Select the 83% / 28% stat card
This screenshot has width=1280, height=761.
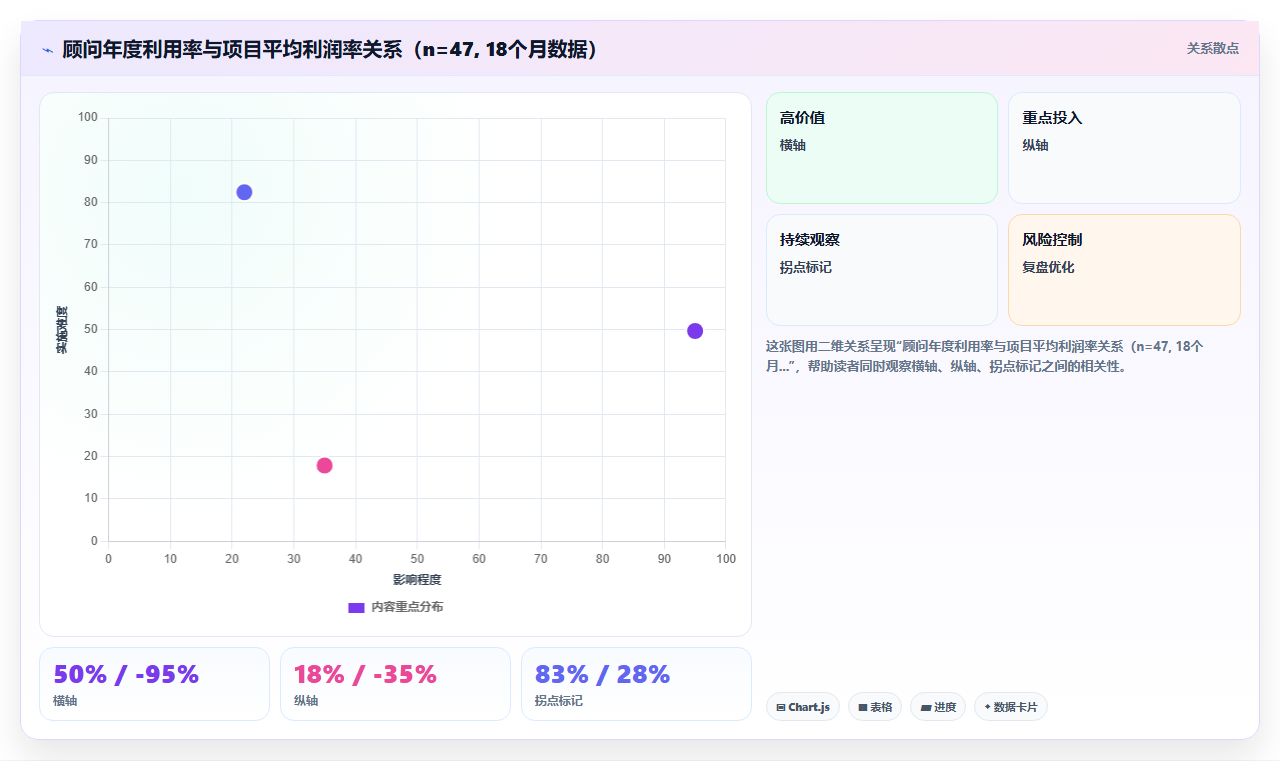click(636, 684)
